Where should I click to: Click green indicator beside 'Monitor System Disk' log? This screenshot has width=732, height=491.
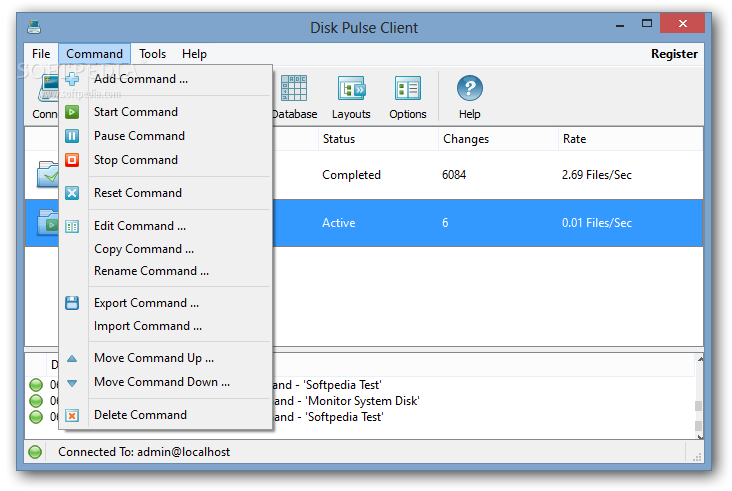pos(36,401)
